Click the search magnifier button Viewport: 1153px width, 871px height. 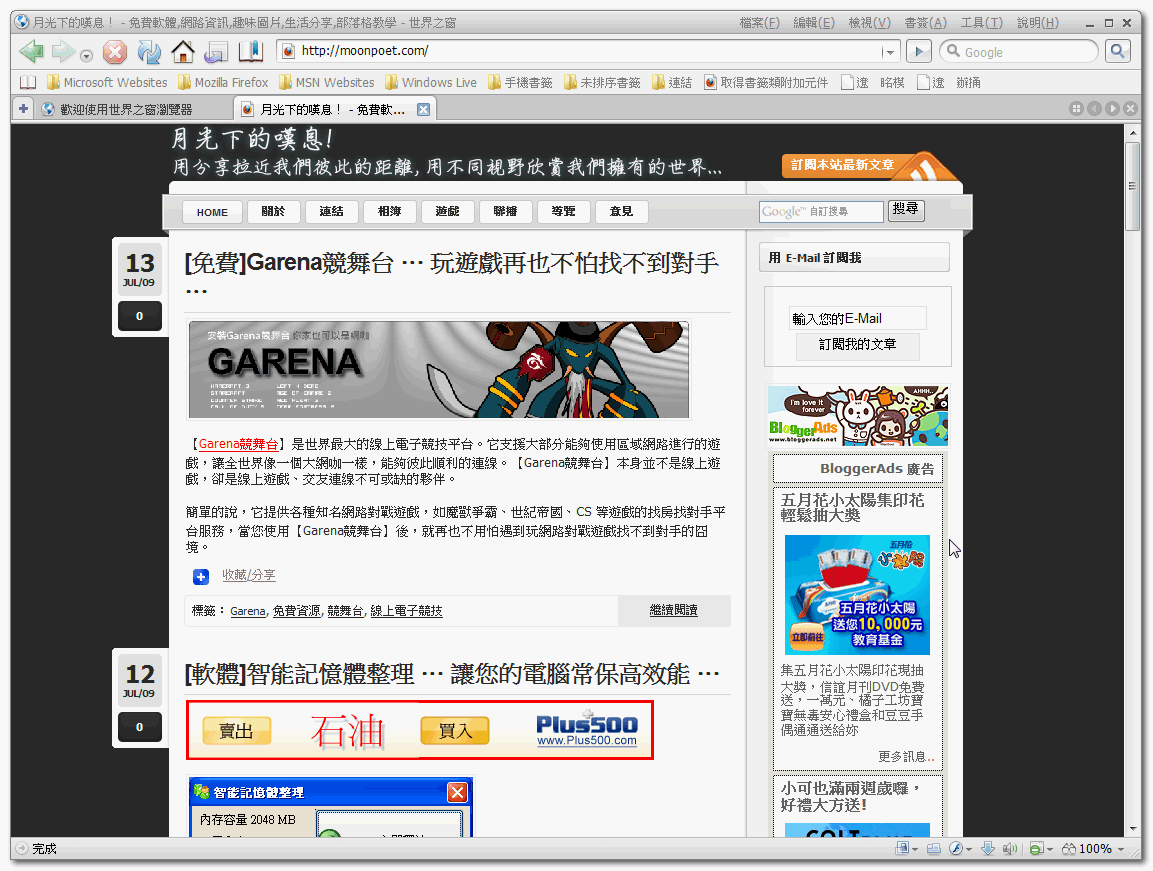click(1117, 51)
